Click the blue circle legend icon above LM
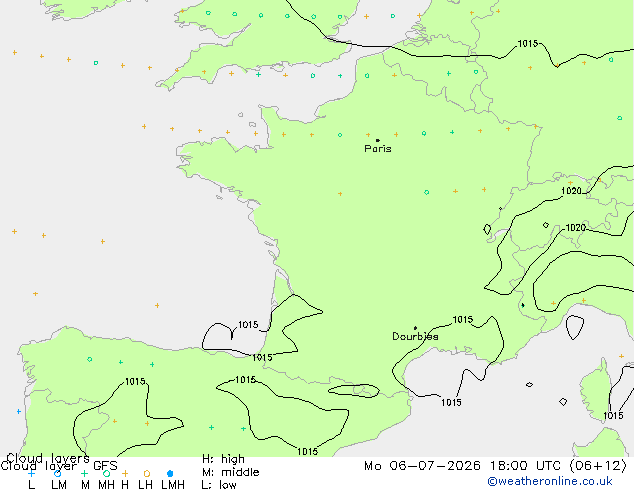This screenshot has height=490, width=634. tap(58, 473)
